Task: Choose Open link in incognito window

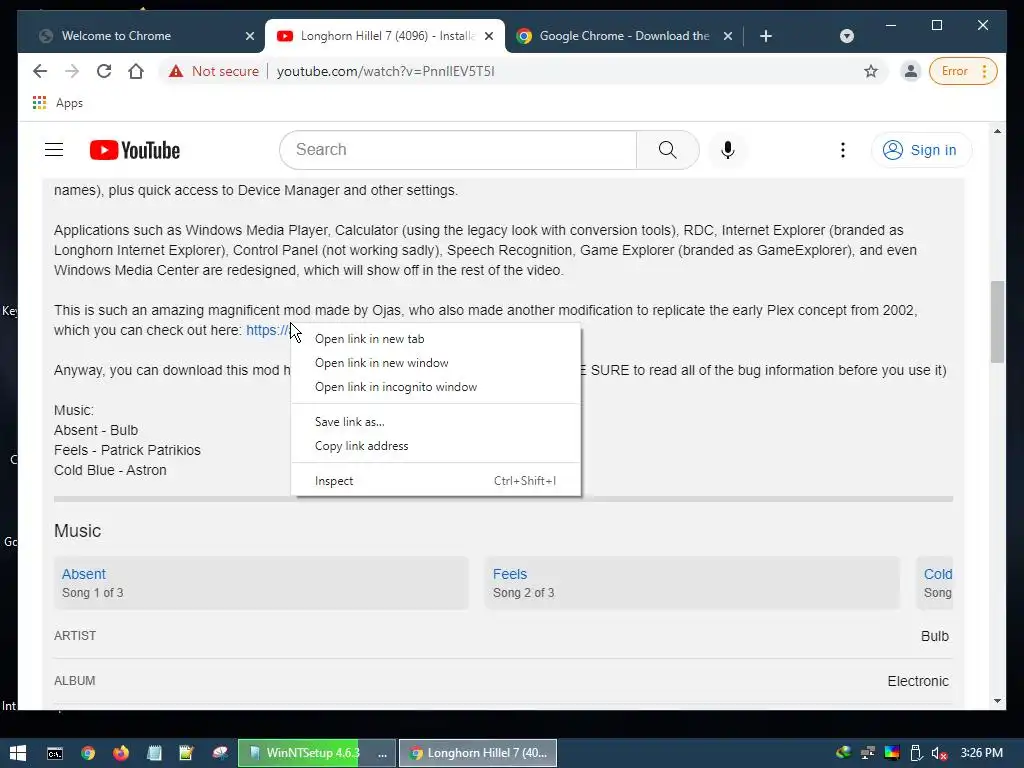Action: pos(436,387)
